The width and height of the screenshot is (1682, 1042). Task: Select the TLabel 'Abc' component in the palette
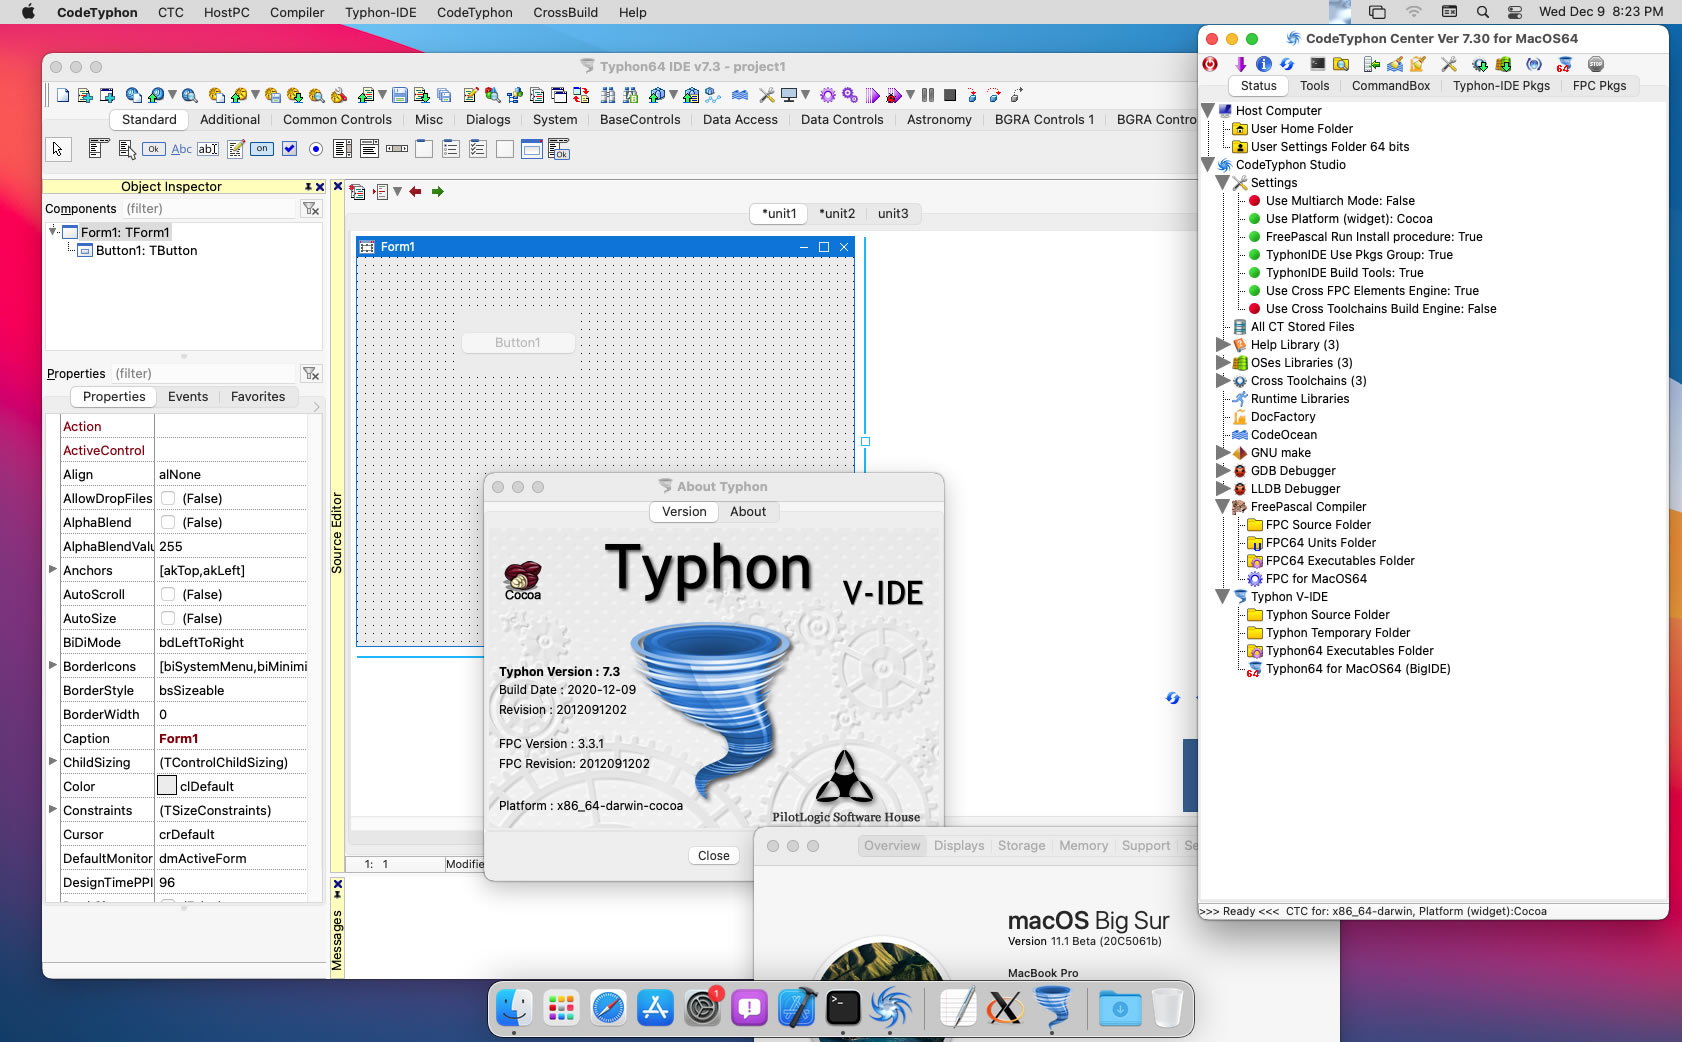point(181,149)
